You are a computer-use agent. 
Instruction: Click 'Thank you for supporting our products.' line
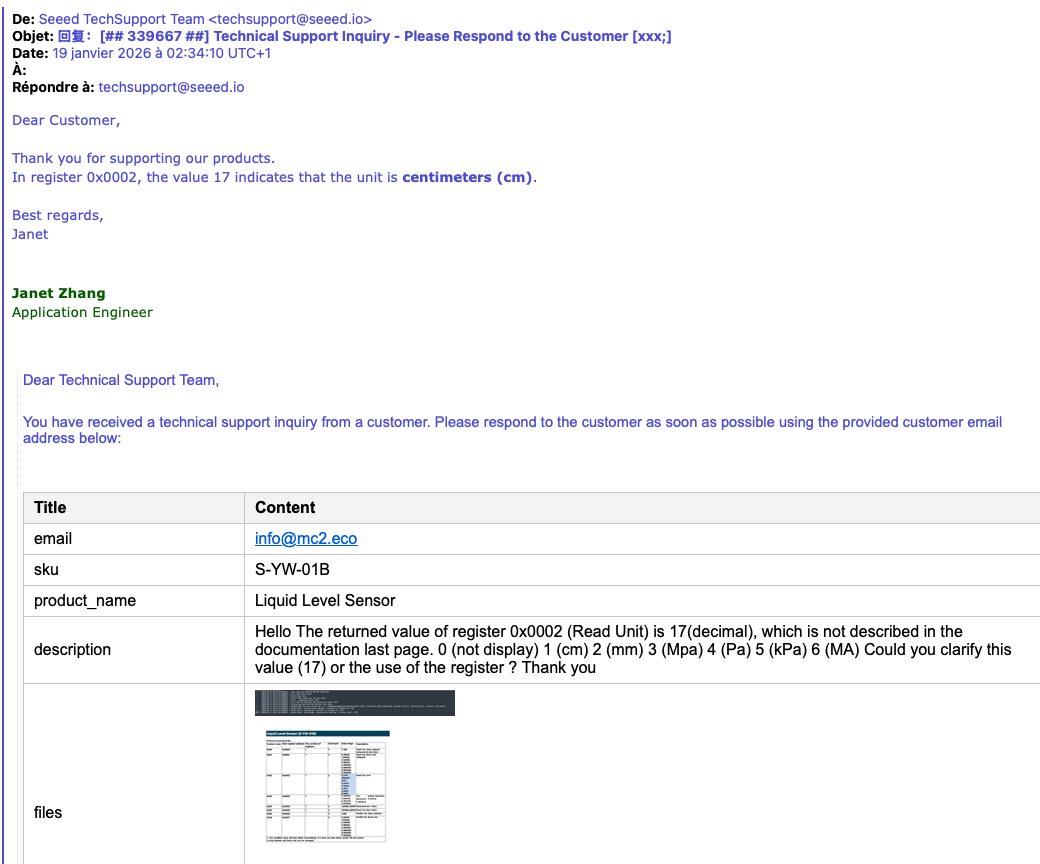(x=143, y=158)
